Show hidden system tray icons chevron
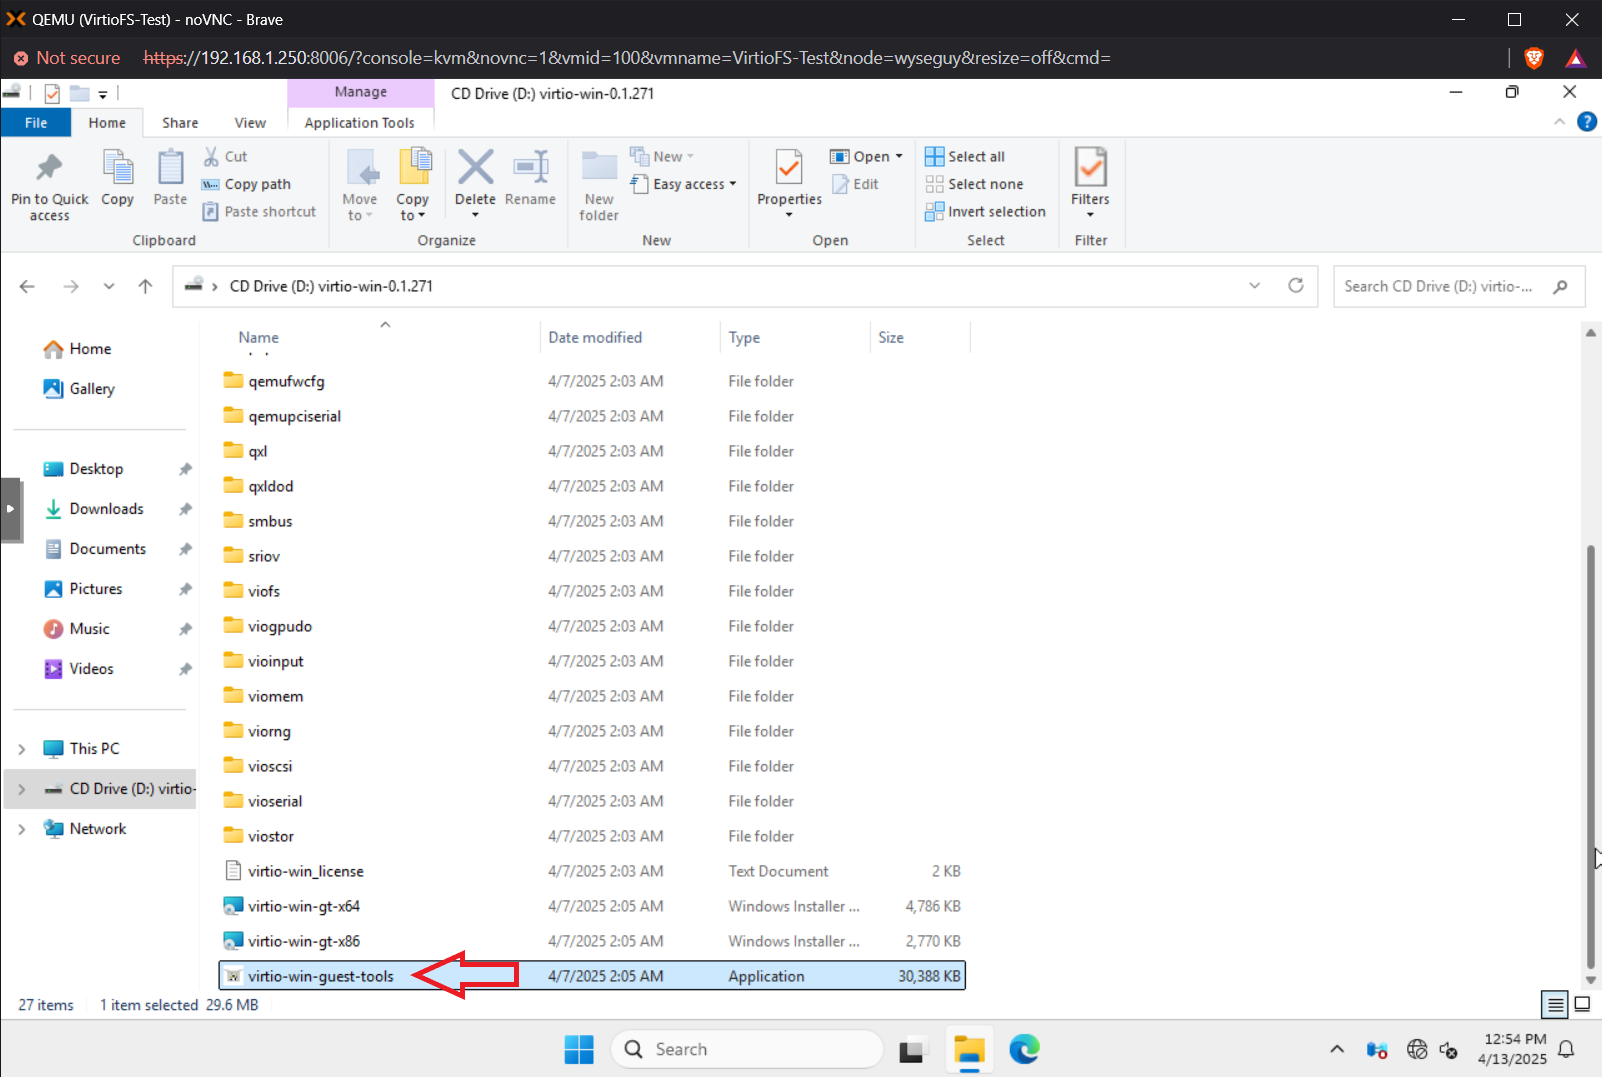Screen dimensions: 1602x1077 [1337, 1049]
